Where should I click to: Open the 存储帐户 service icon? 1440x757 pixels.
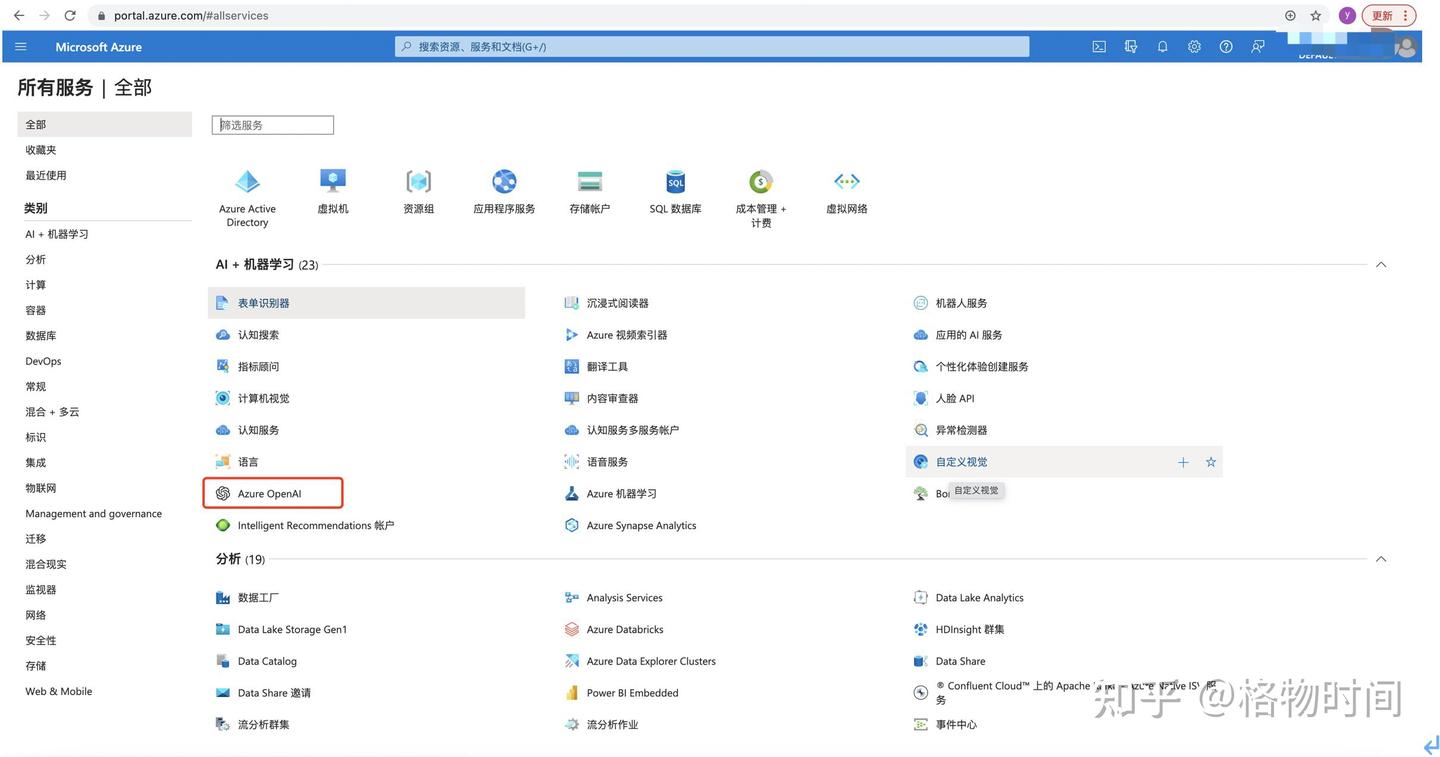(x=589, y=182)
